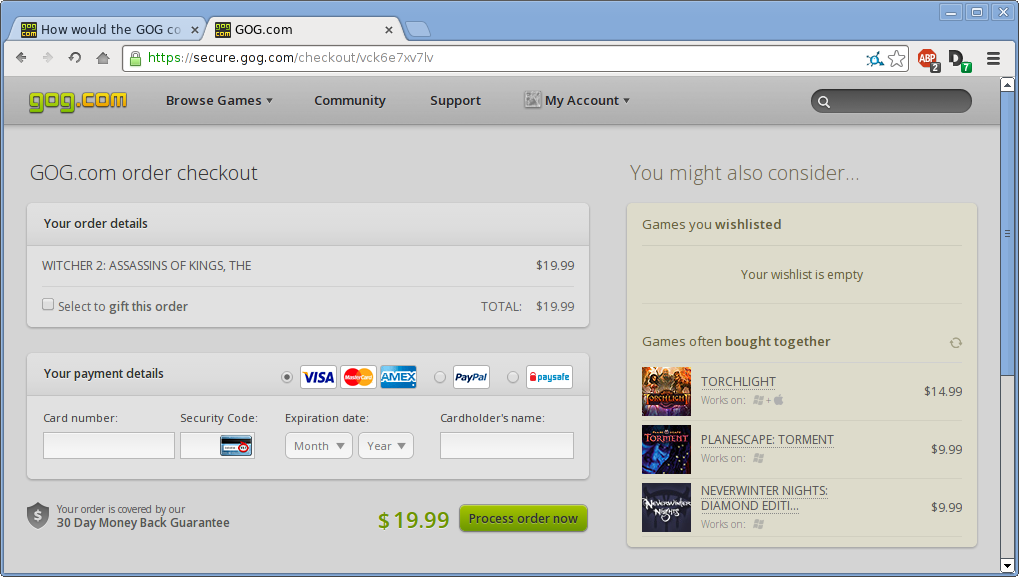The image size is (1019, 577).
Task: Open the browser home page icon
Action: coord(103,58)
